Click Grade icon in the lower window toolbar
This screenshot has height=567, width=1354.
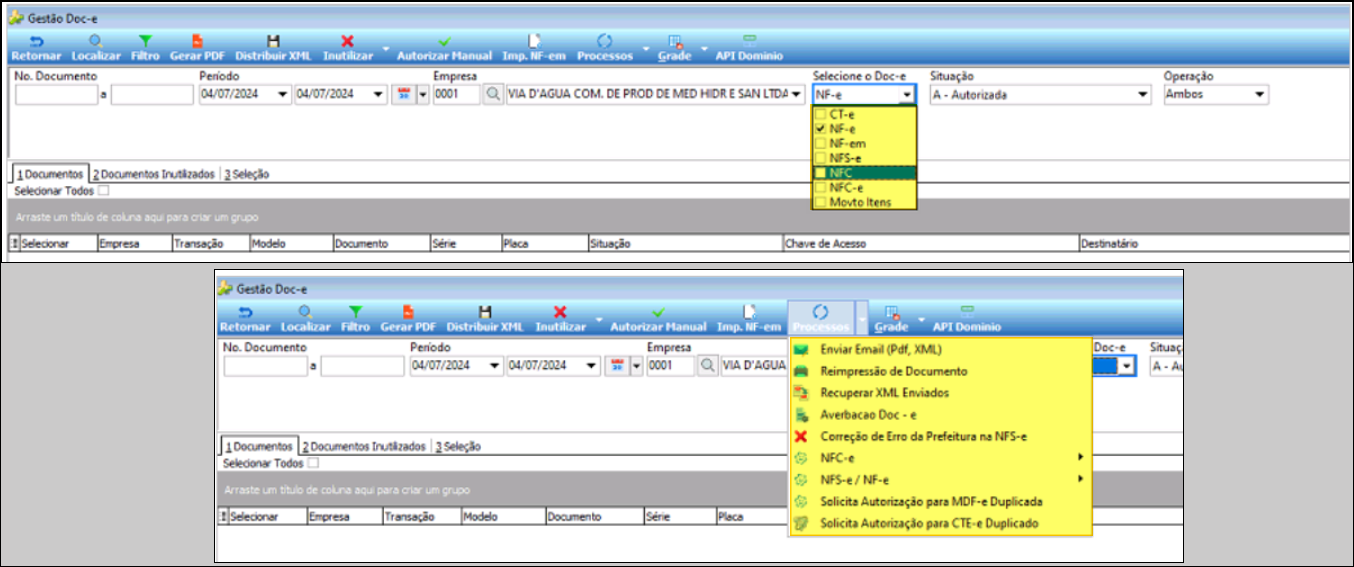point(893,313)
